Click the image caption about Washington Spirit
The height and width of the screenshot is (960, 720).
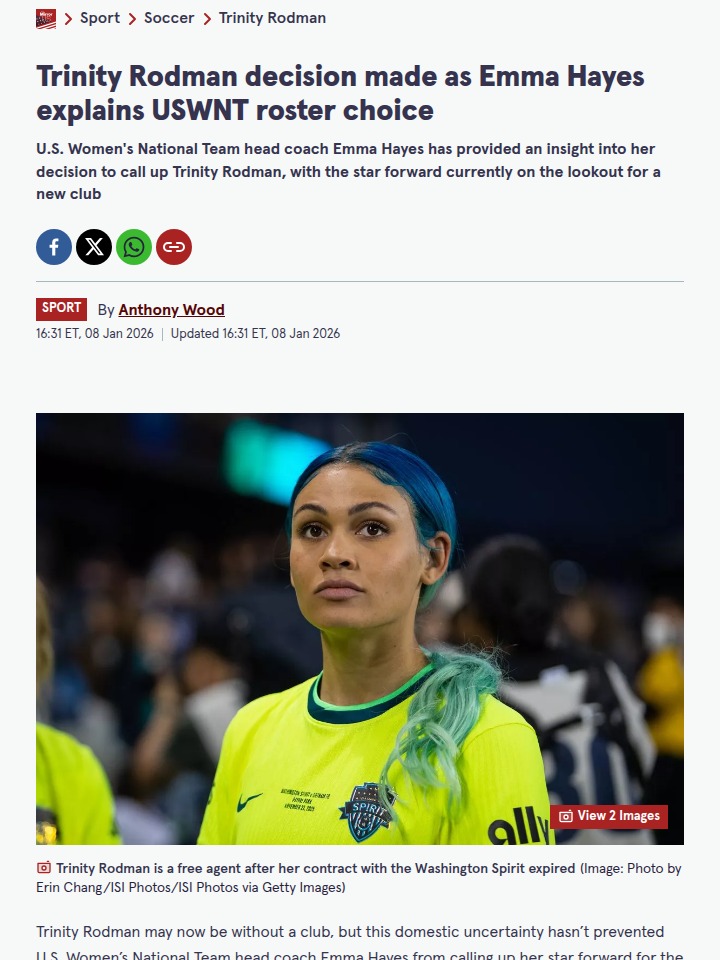tap(360, 877)
